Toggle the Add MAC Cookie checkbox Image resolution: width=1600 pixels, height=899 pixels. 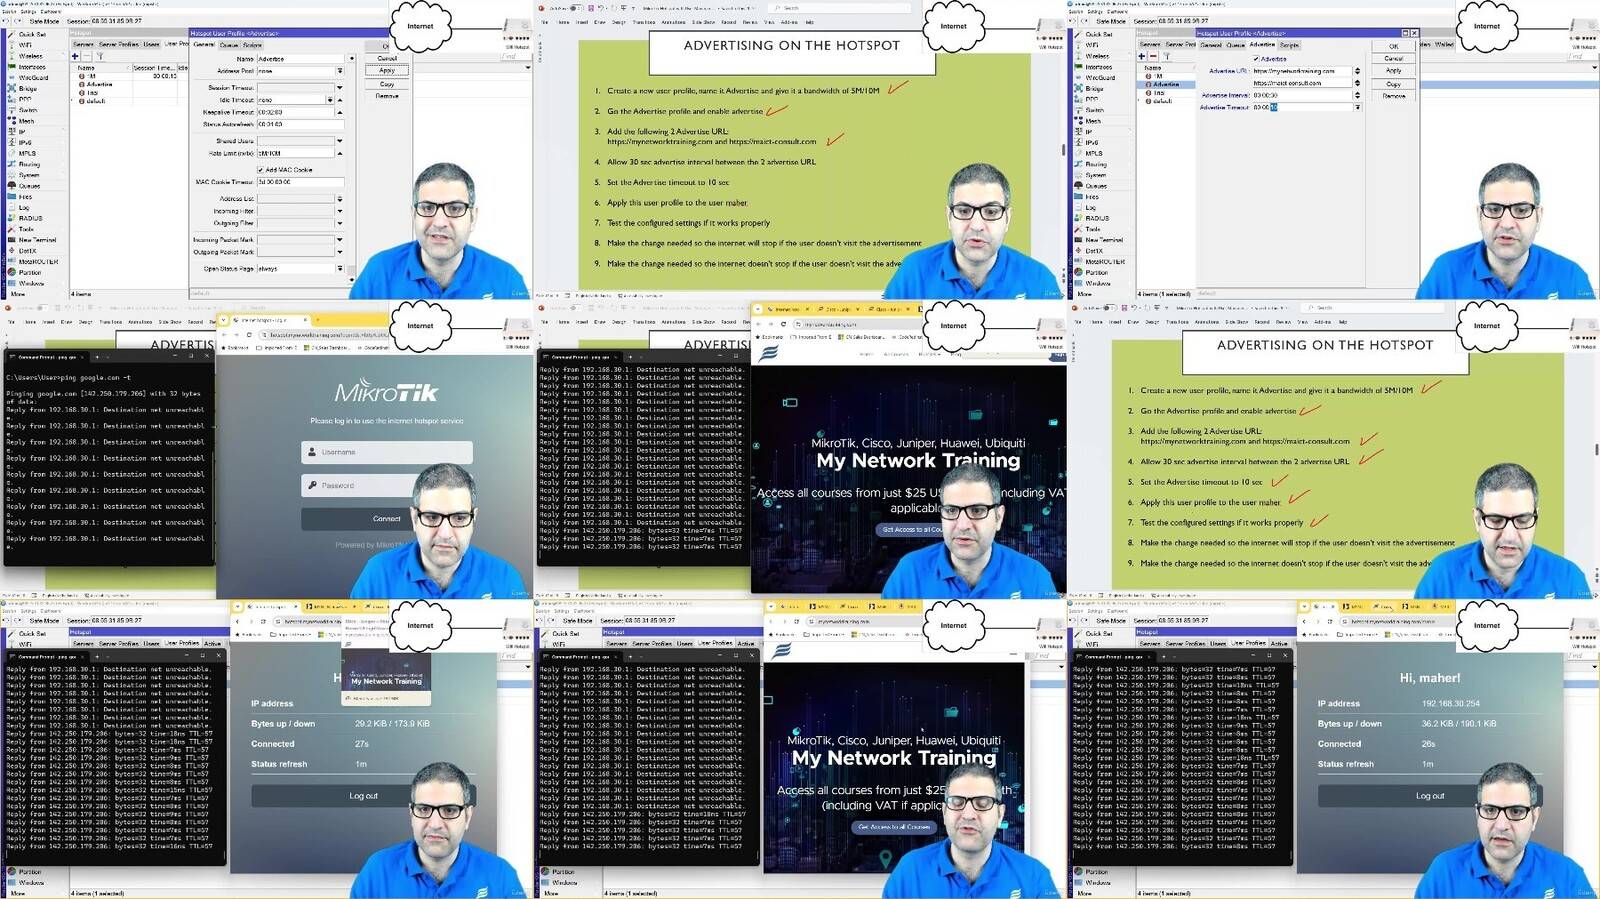pos(260,170)
